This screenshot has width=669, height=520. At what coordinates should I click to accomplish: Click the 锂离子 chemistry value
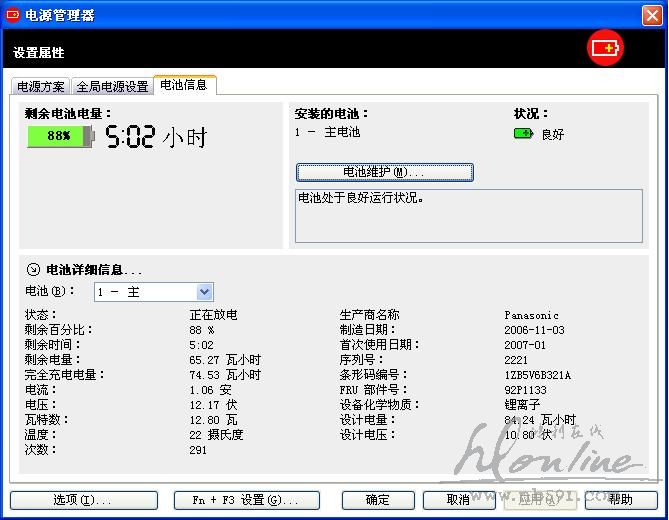coord(522,404)
